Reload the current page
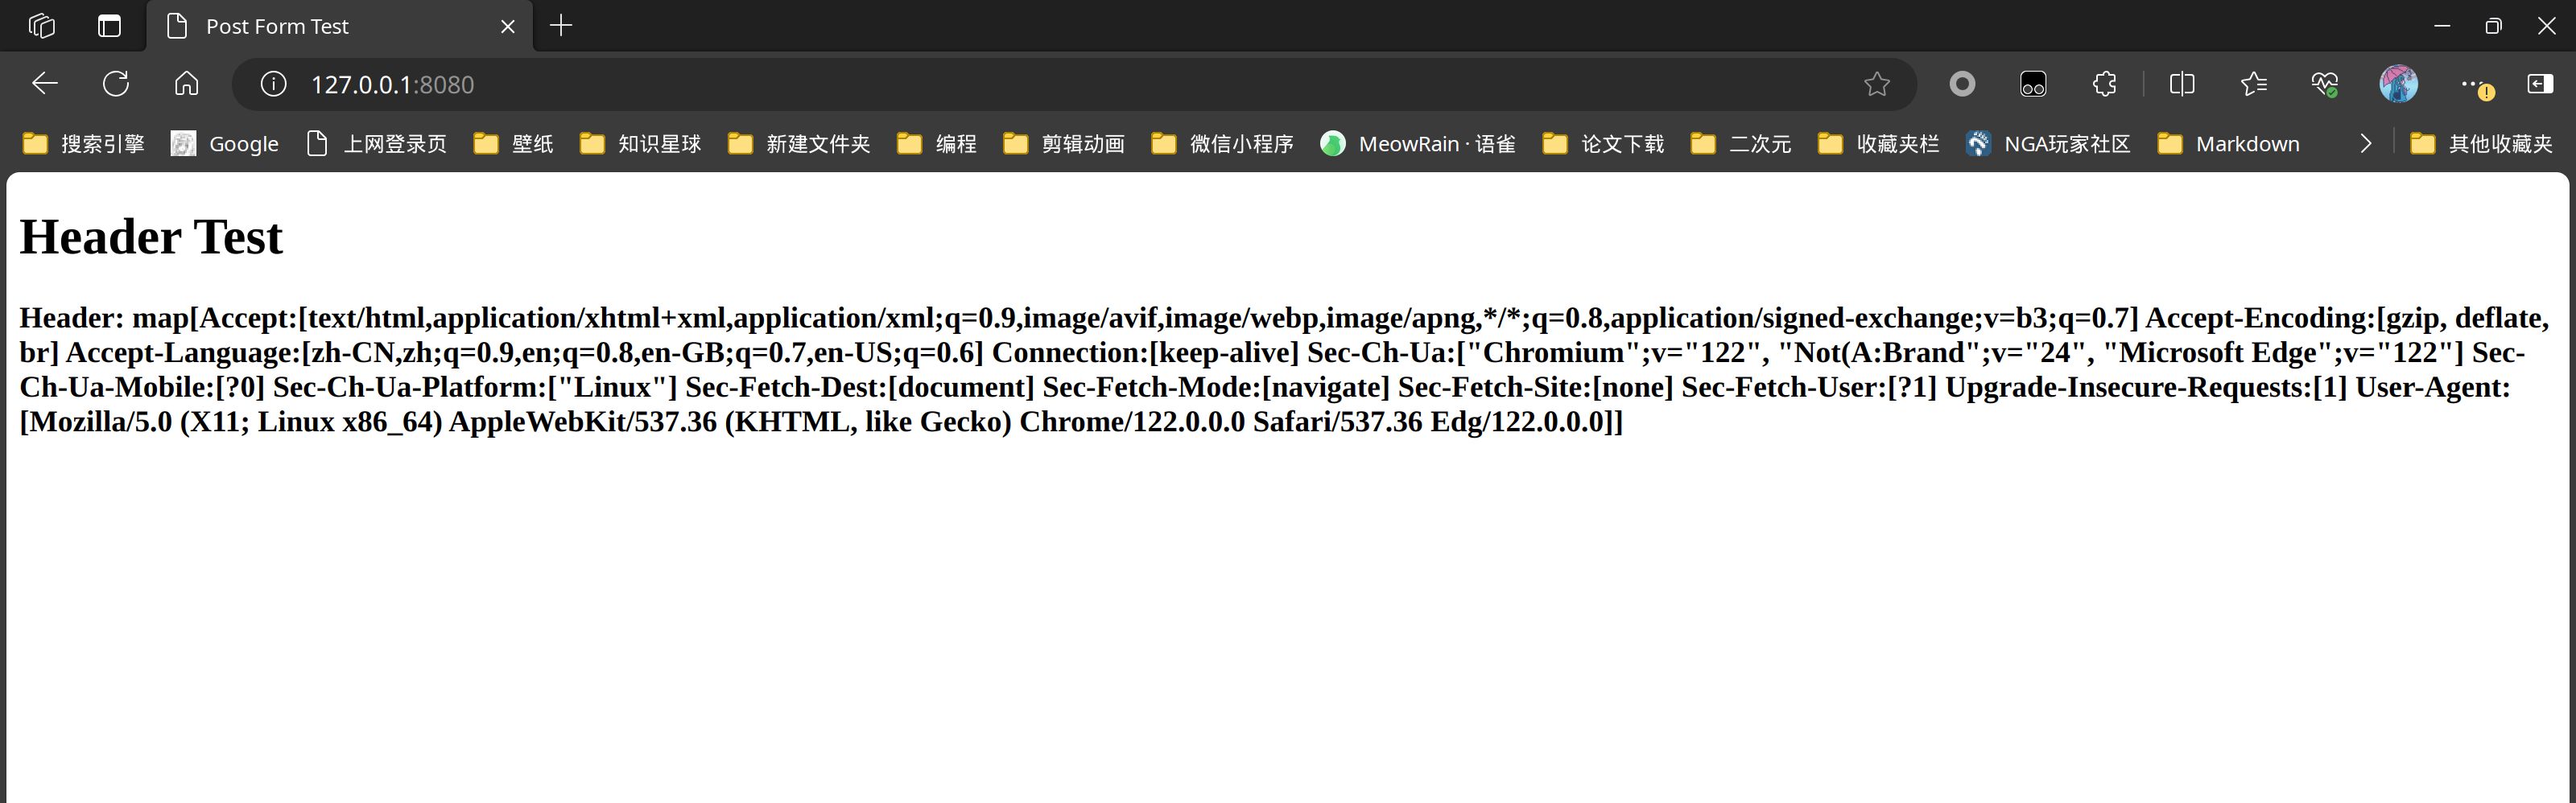This screenshot has width=2576, height=803. 116,84
